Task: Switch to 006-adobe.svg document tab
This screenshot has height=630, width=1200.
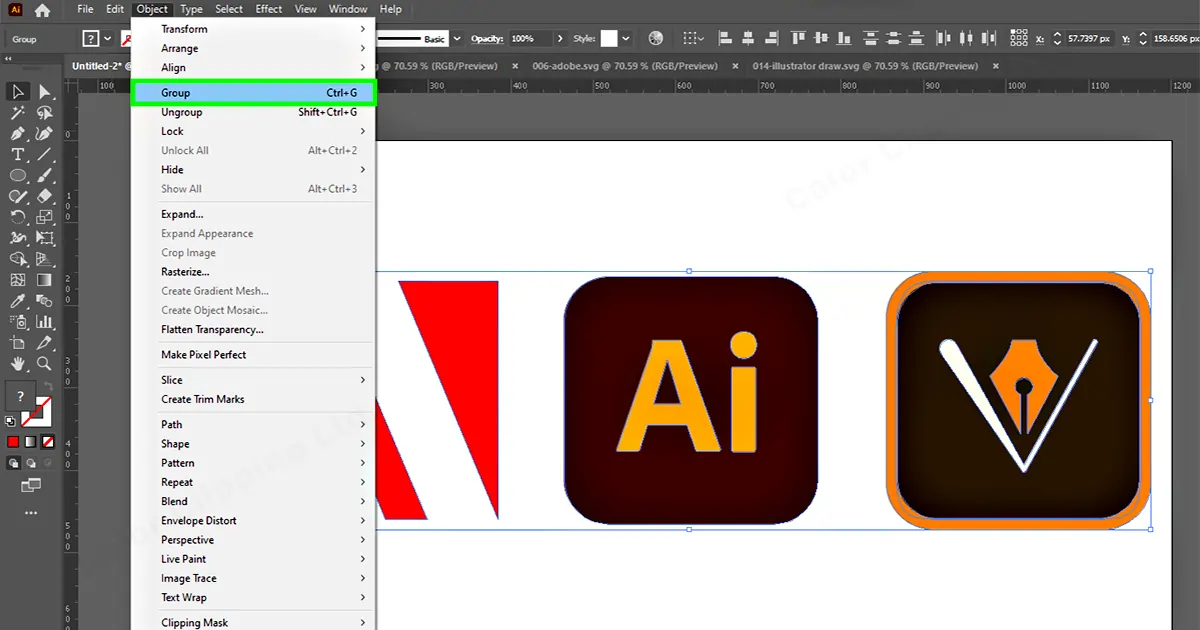Action: click(625, 66)
